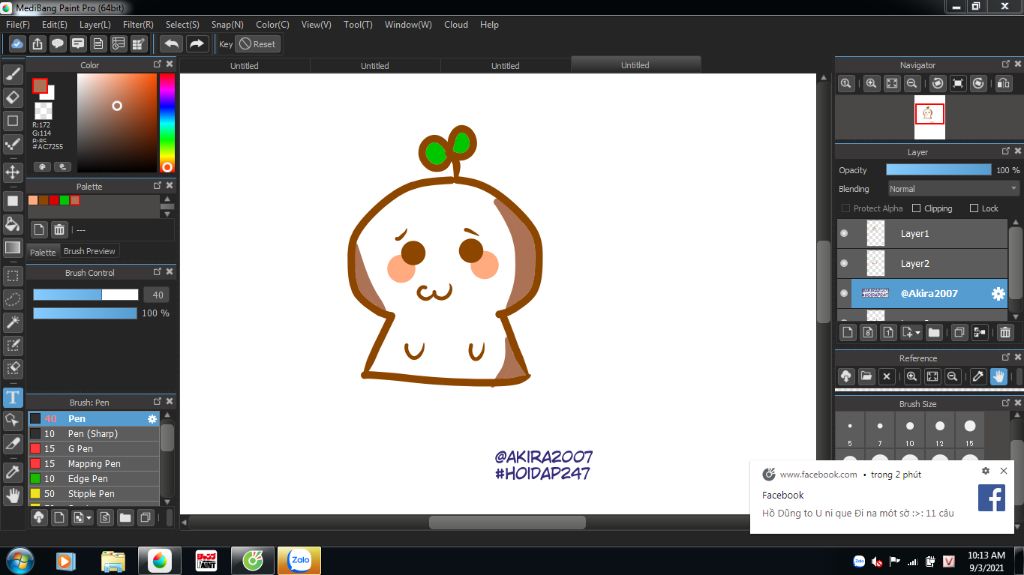Activate the eyedropper in Reference panel
This screenshot has width=1024, height=575.
(978, 376)
